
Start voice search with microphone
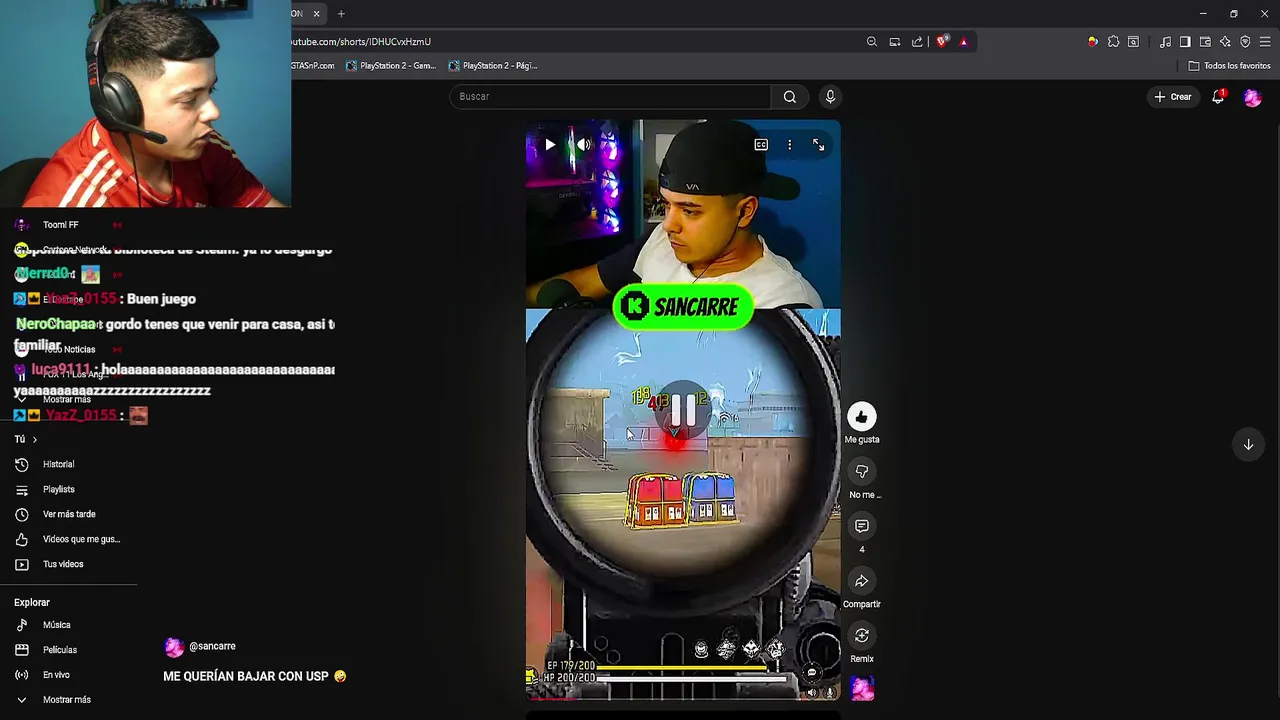830,97
